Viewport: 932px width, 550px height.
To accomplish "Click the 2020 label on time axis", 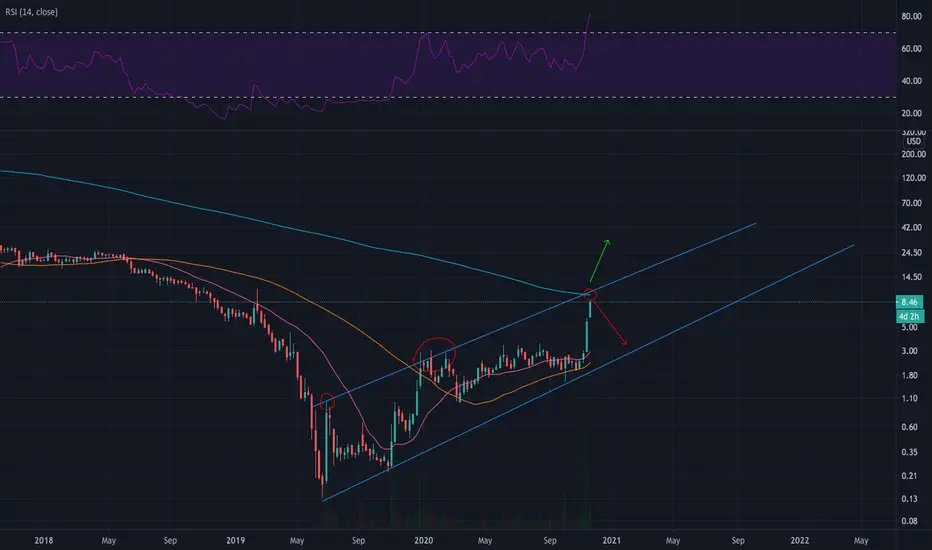I will pos(423,540).
